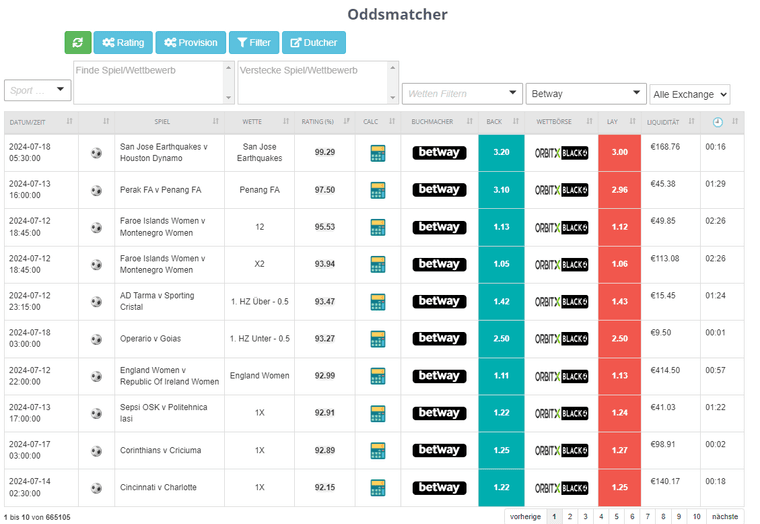This screenshot has width=760, height=524.
Task: Go to the nächste page
Action: point(725,517)
